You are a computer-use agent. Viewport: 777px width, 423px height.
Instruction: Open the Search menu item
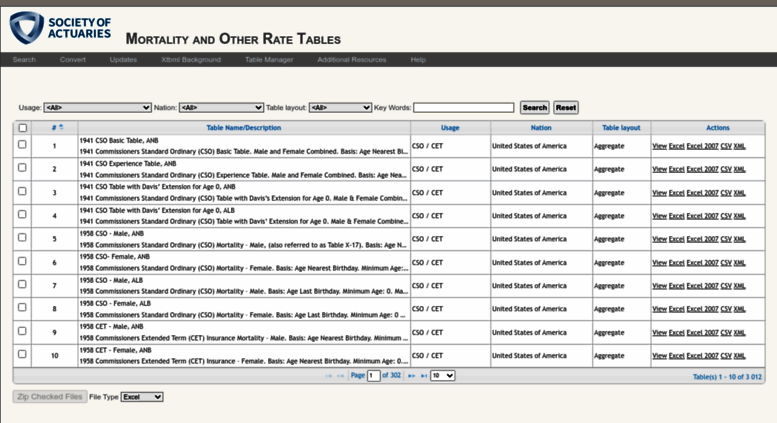tap(24, 59)
